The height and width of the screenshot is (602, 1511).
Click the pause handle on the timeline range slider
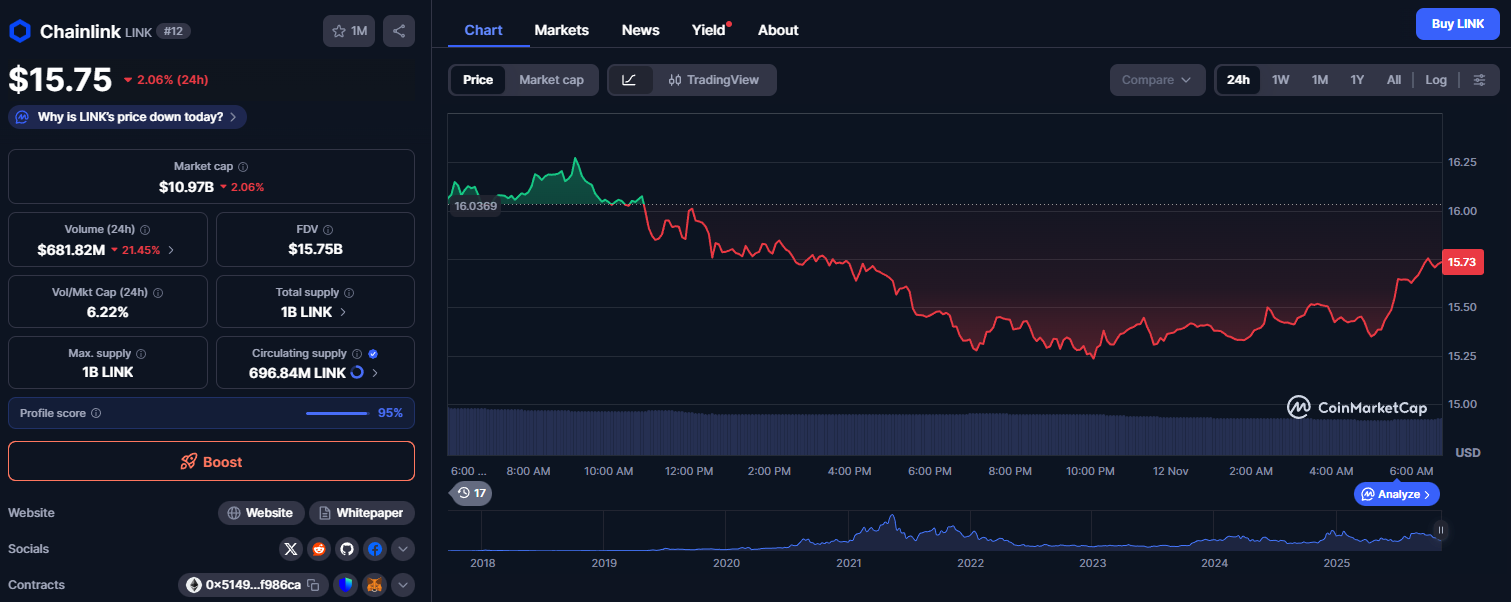pyautogui.click(x=1440, y=530)
